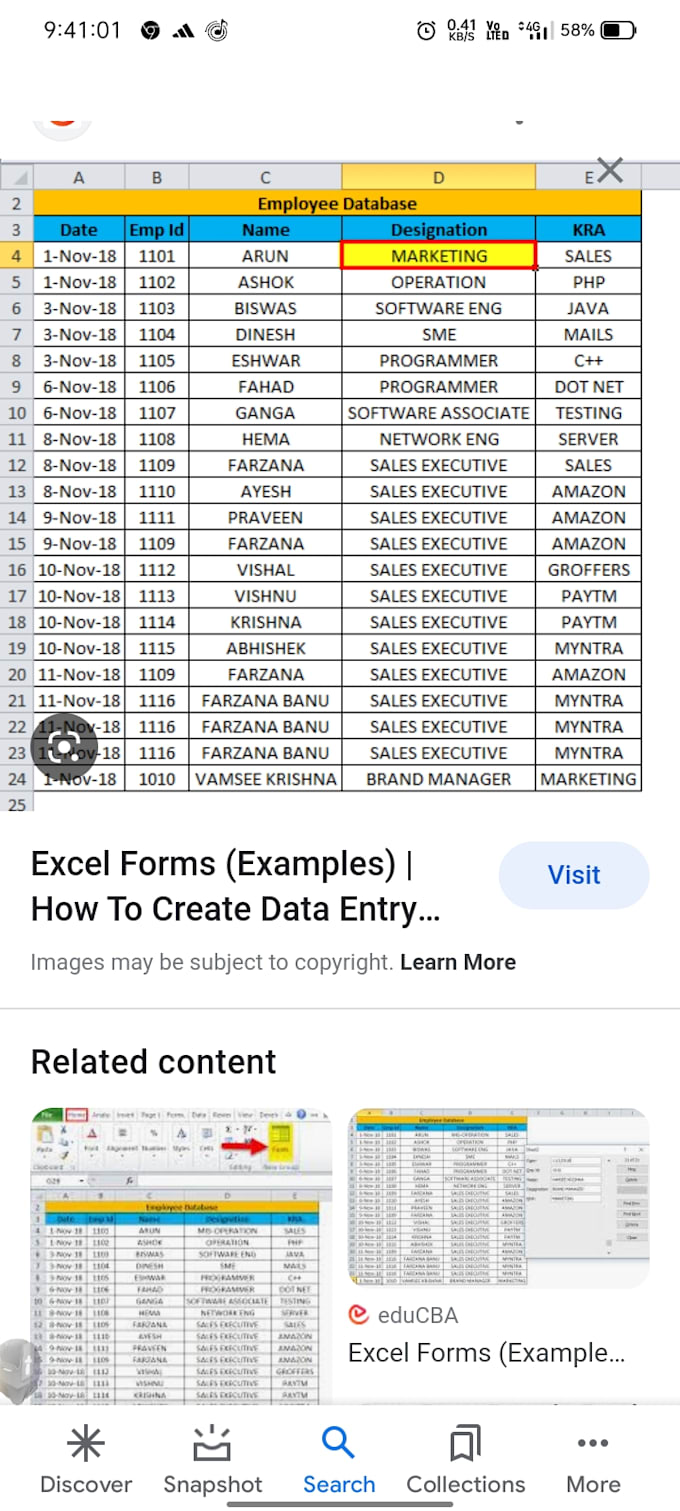This screenshot has width=680, height=1511.
Task: Close the image preview with the X
Action: point(608,171)
